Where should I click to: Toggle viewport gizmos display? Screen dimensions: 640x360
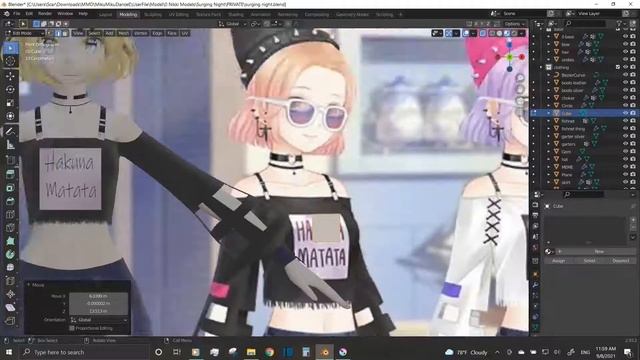(x=449, y=33)
